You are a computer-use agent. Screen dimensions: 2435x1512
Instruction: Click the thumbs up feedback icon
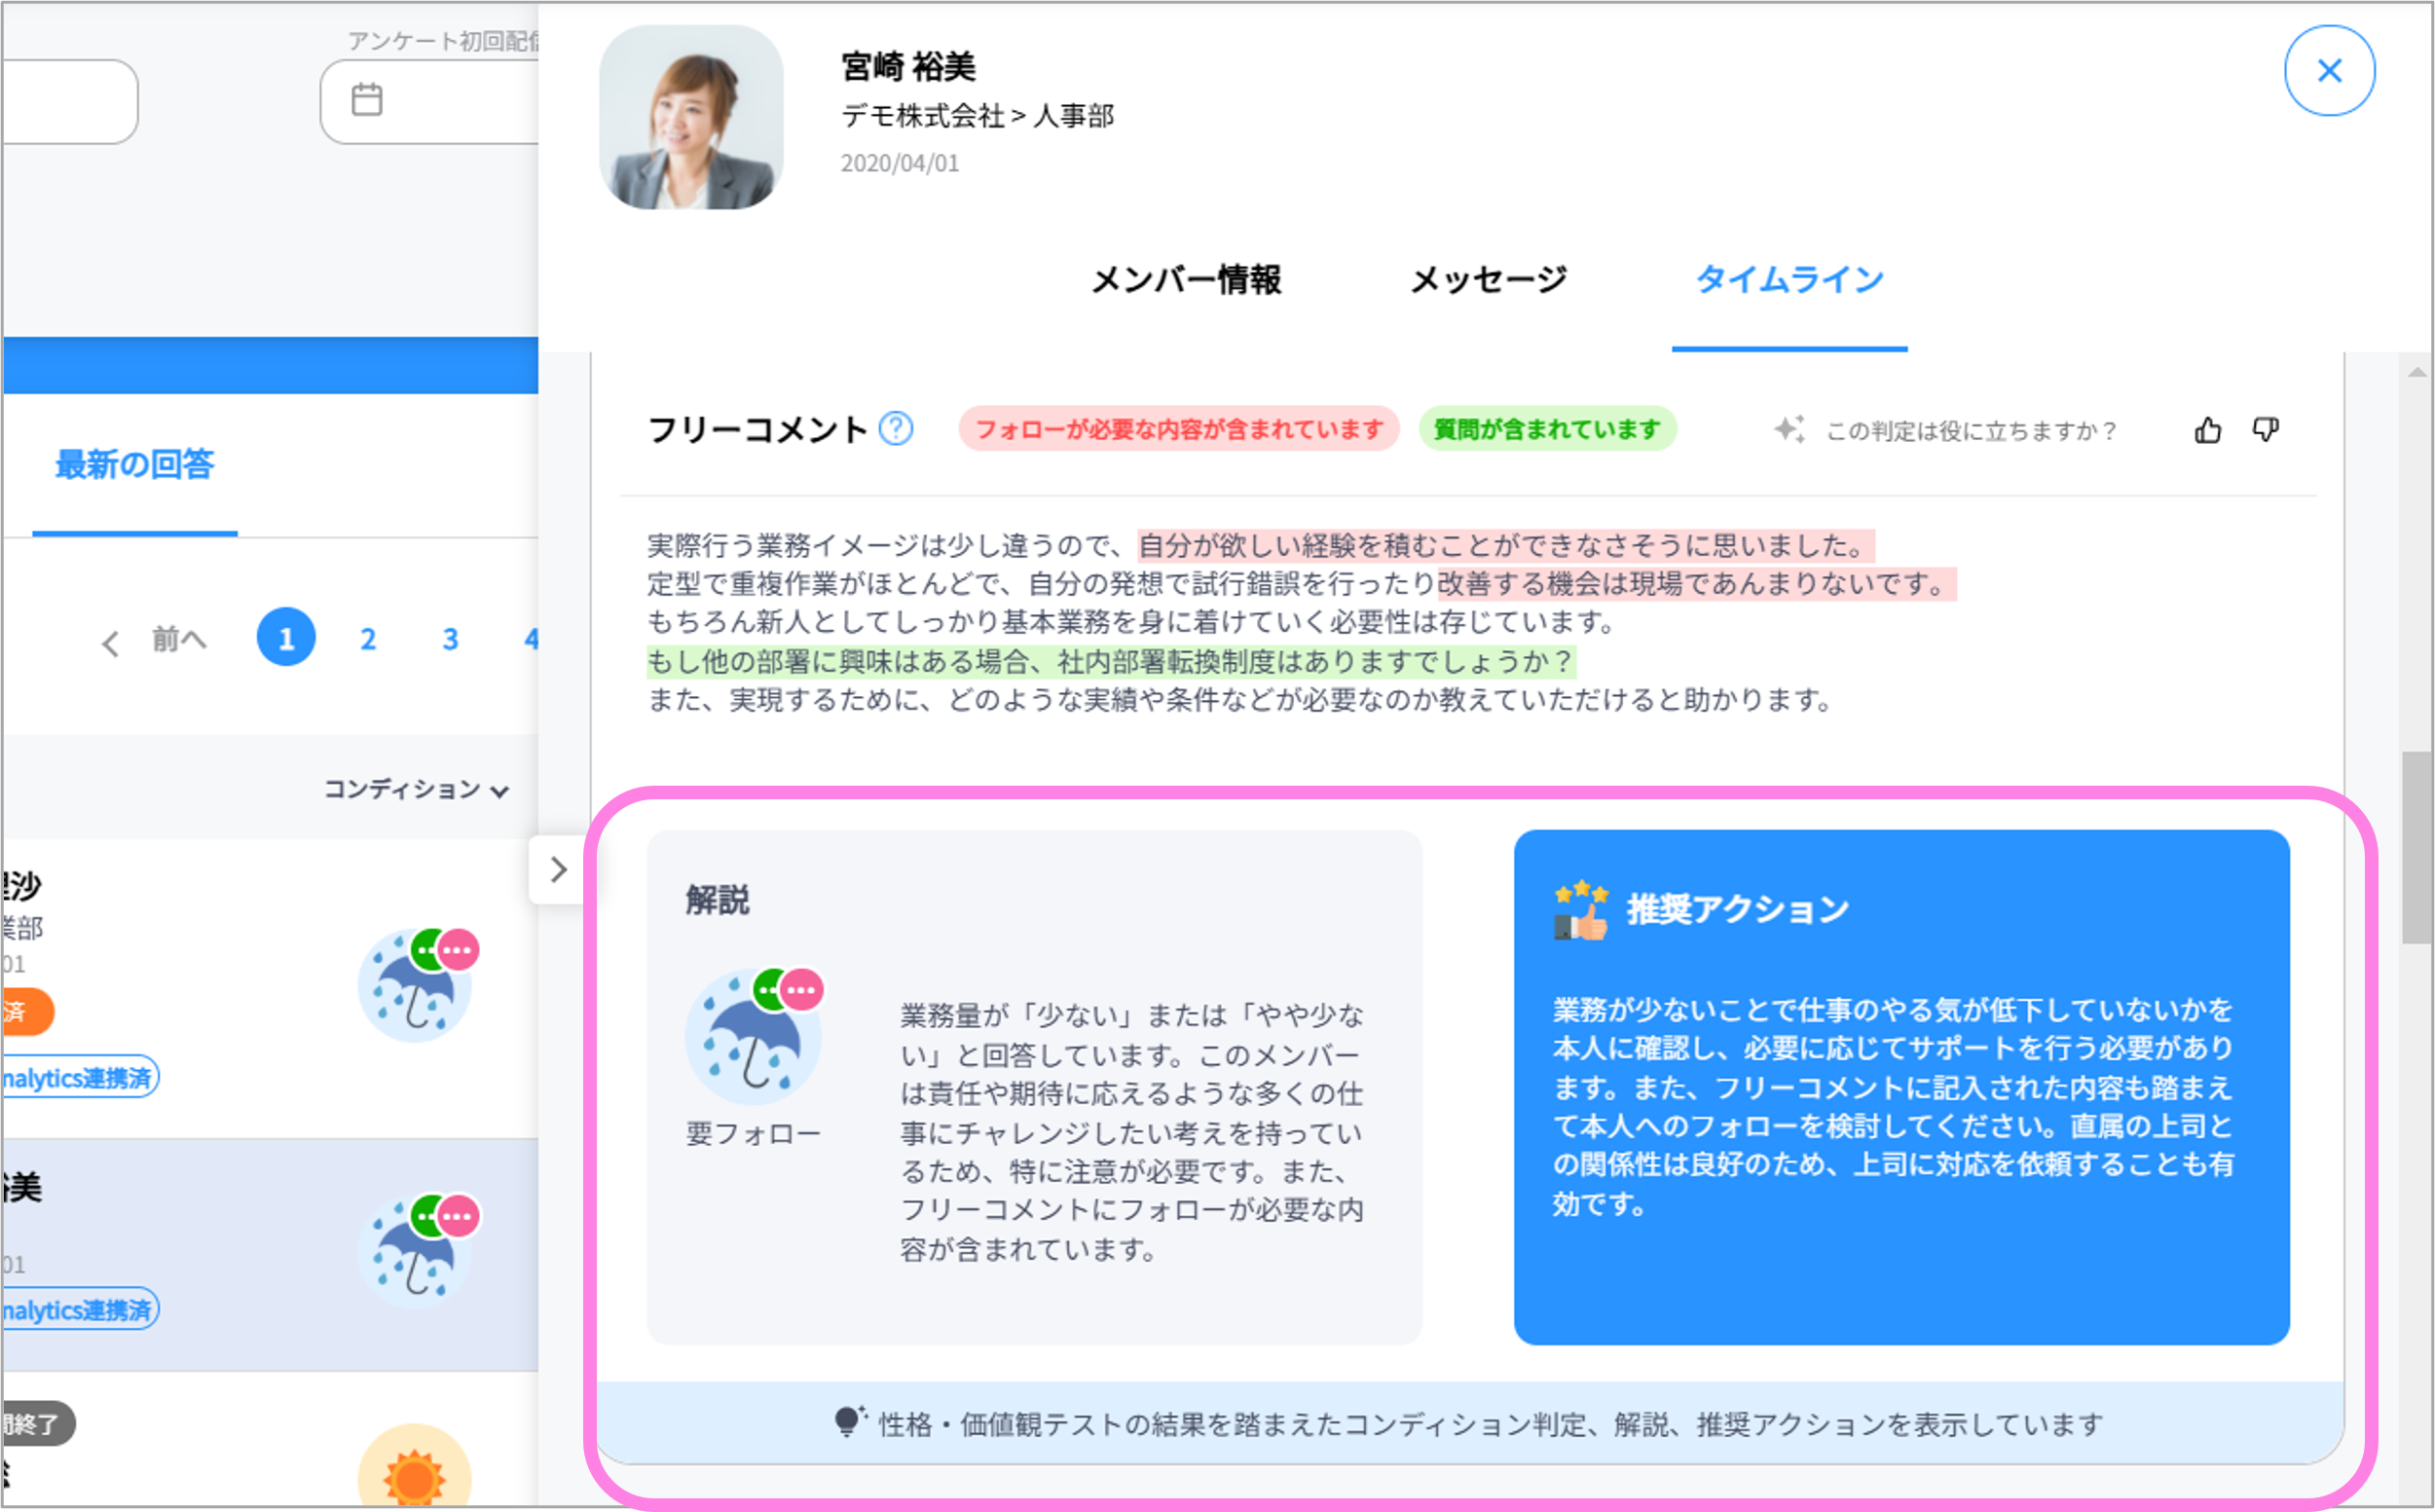2207,430
